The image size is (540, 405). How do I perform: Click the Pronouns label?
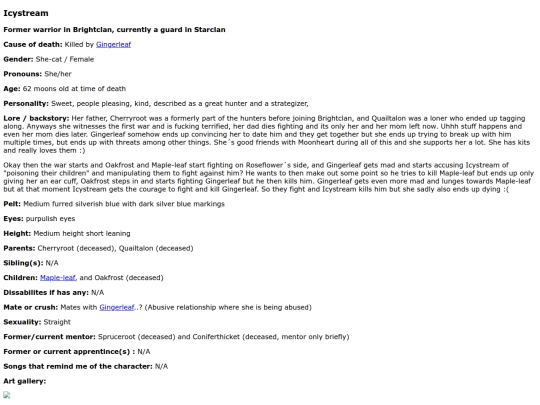coord(22,74)
